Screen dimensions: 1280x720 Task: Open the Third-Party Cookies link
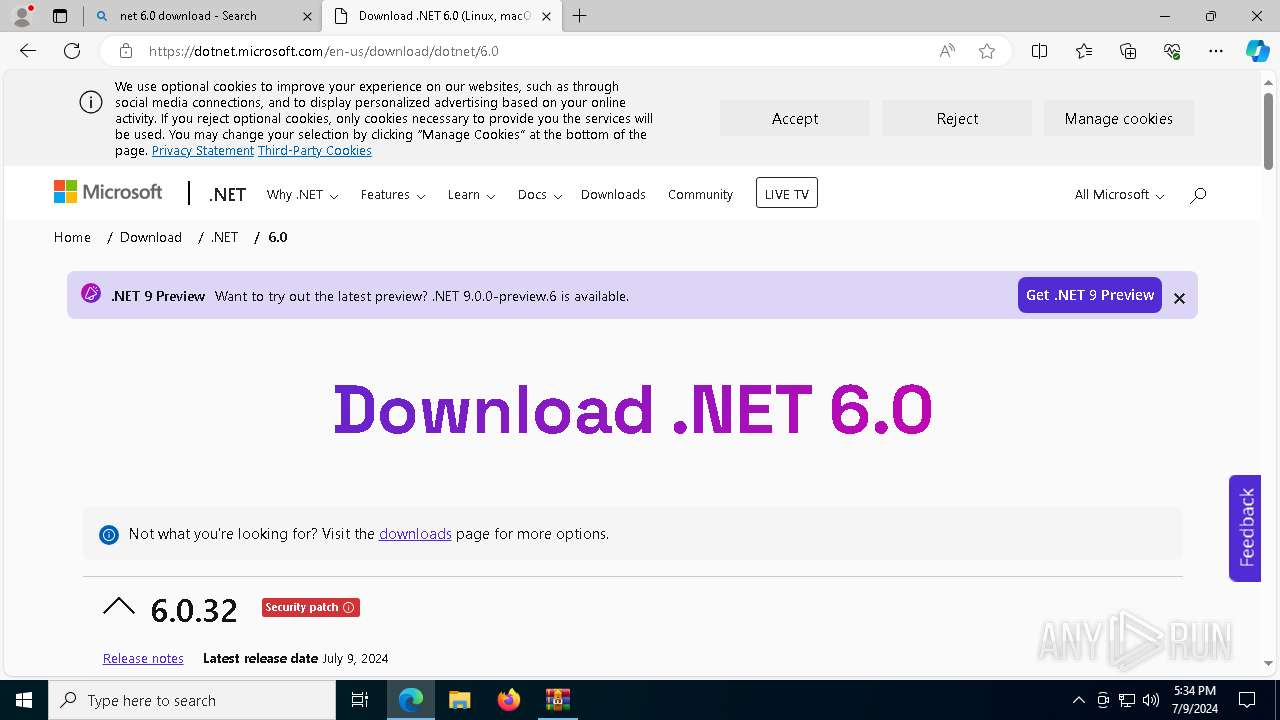[315, 151]
